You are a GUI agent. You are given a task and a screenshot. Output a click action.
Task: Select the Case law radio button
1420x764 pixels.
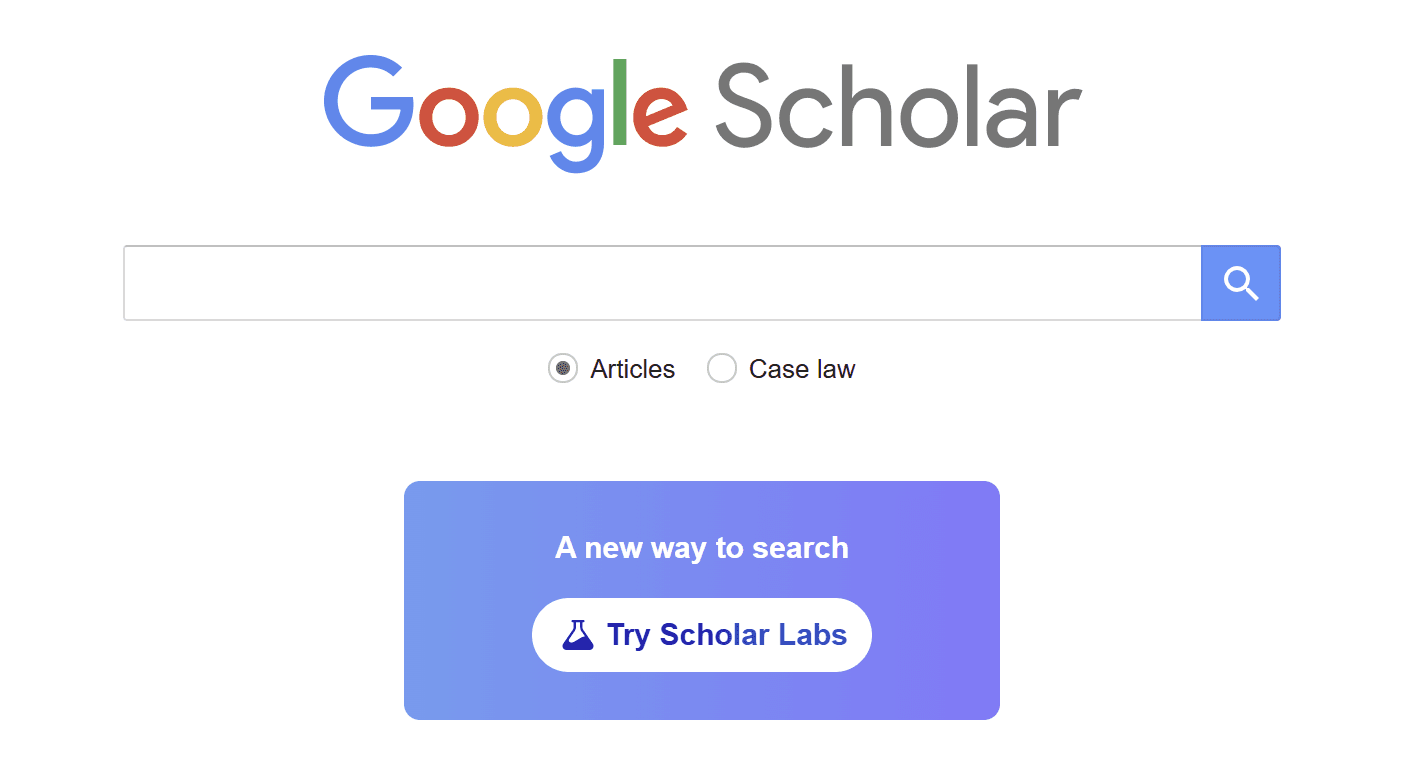tap(722, 369)
